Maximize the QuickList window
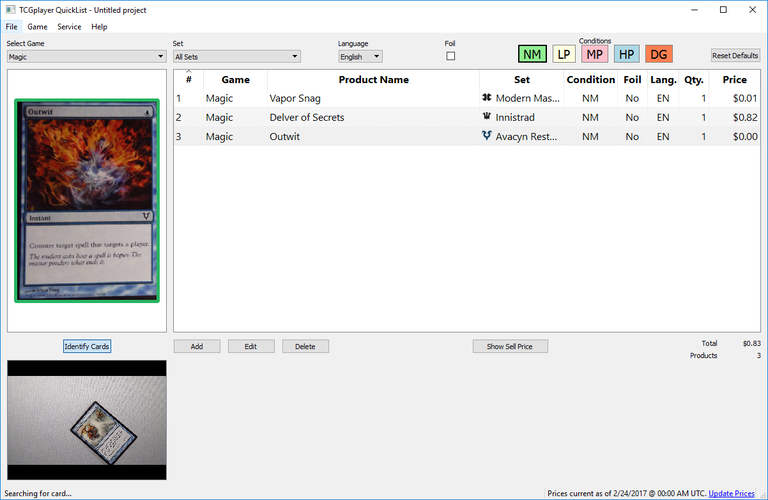This screenshot has height=500, width=768. pyautogui.click(x=723, y=10)
